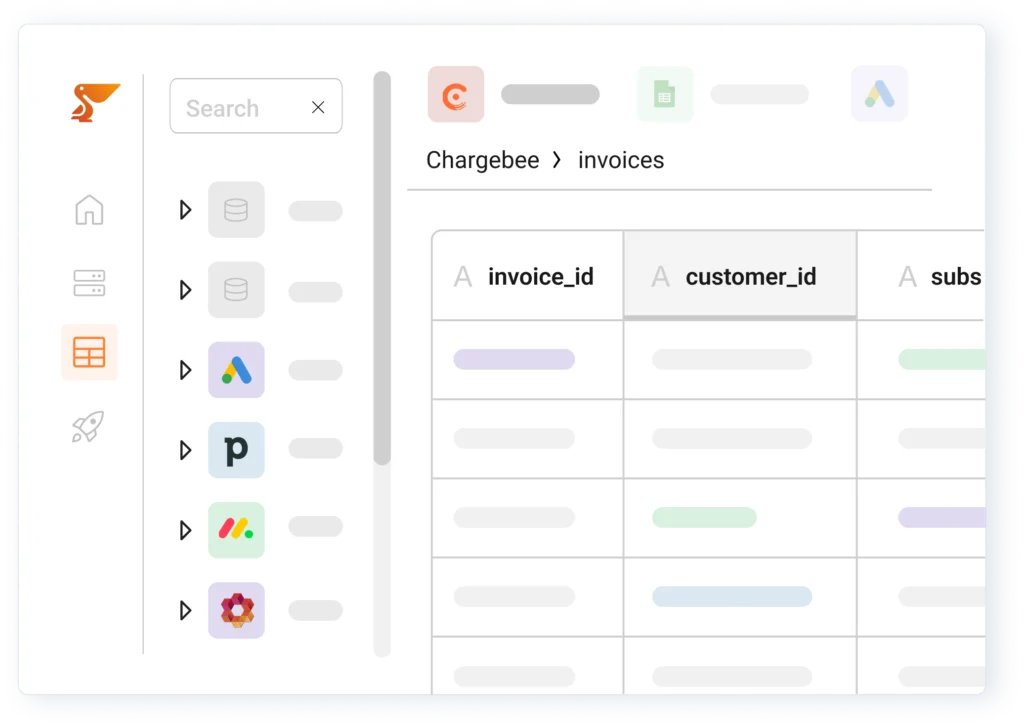1024x727 pixels.
Task: Select the Google Ads icon in list
Action: [236, 370]
